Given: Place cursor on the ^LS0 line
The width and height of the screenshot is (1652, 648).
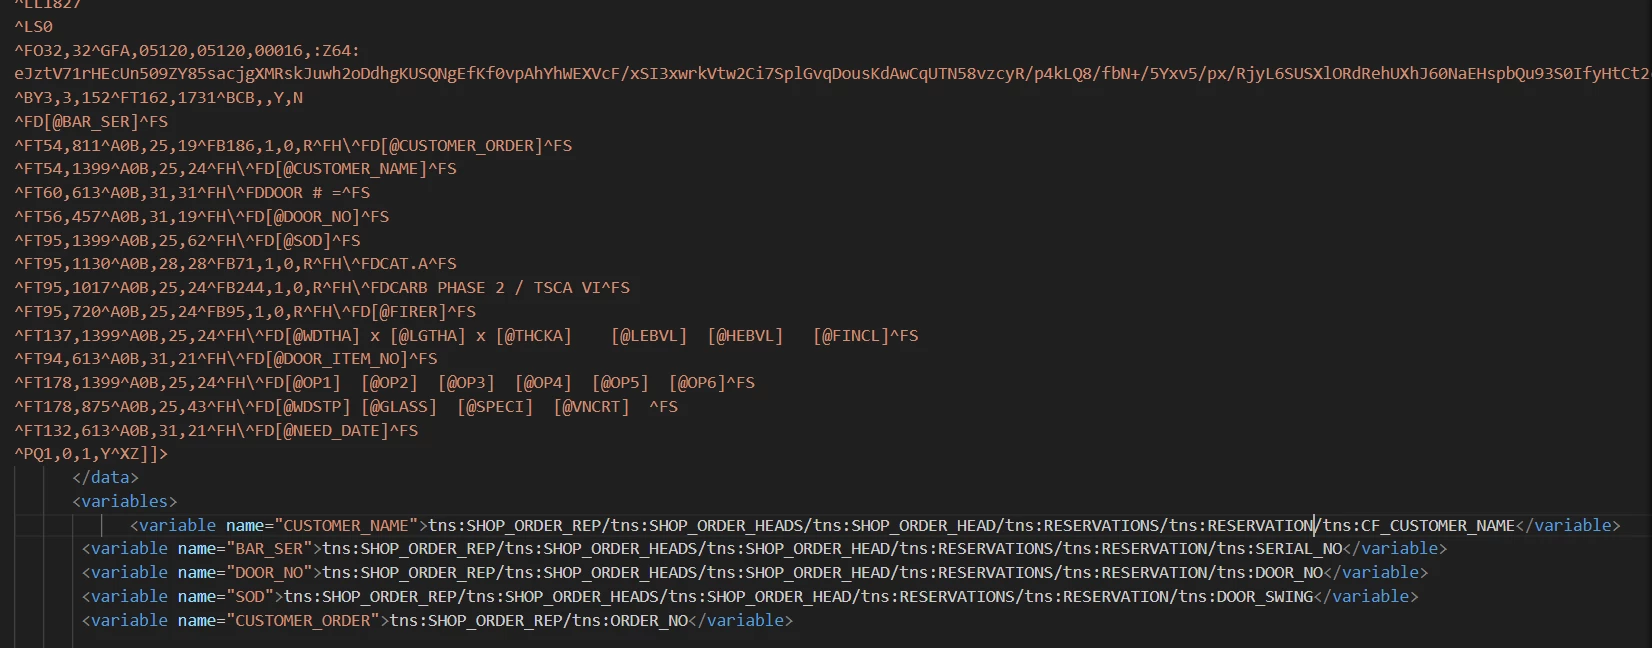Looking at the screenshot, I should point(33,27).
